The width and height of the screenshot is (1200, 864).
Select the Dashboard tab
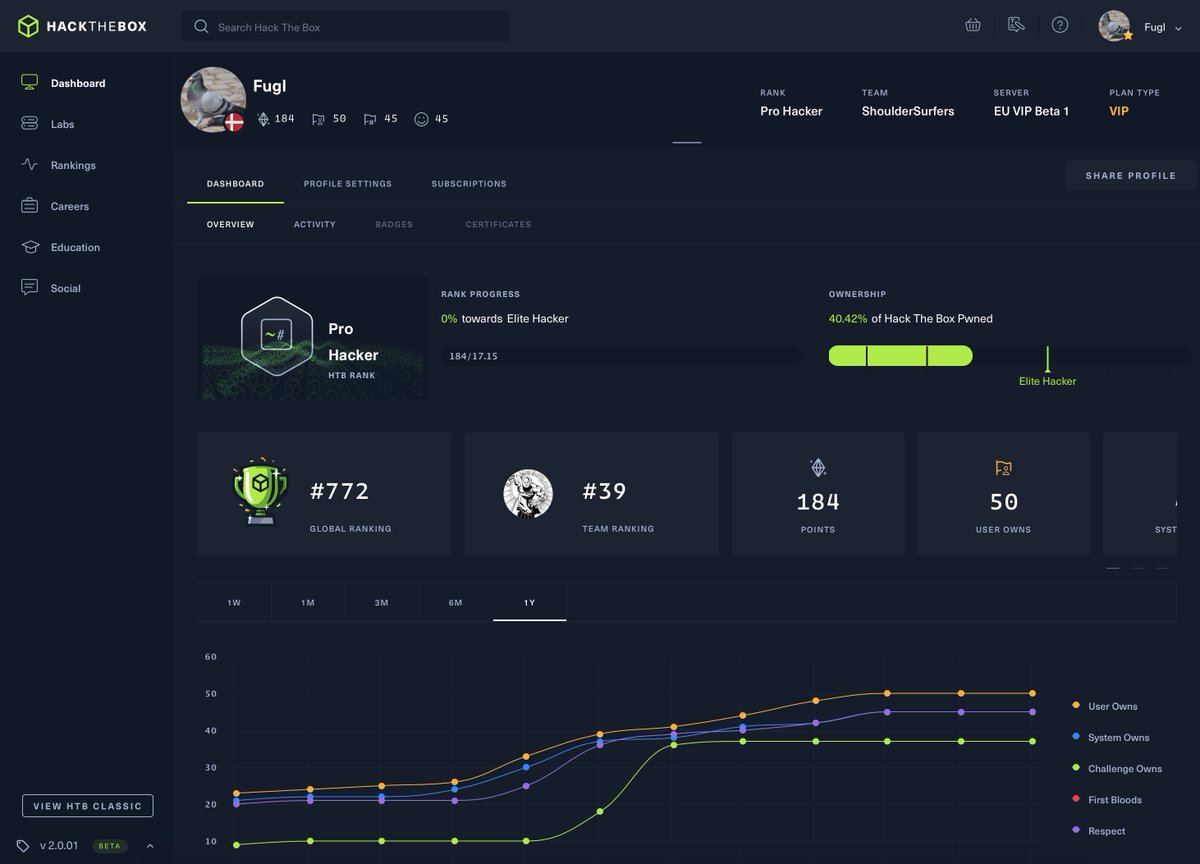[x=236, y=184]
